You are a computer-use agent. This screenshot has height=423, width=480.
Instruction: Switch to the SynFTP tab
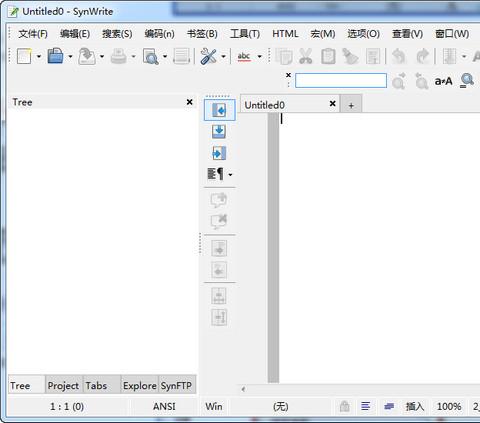(x=177, y=385)
